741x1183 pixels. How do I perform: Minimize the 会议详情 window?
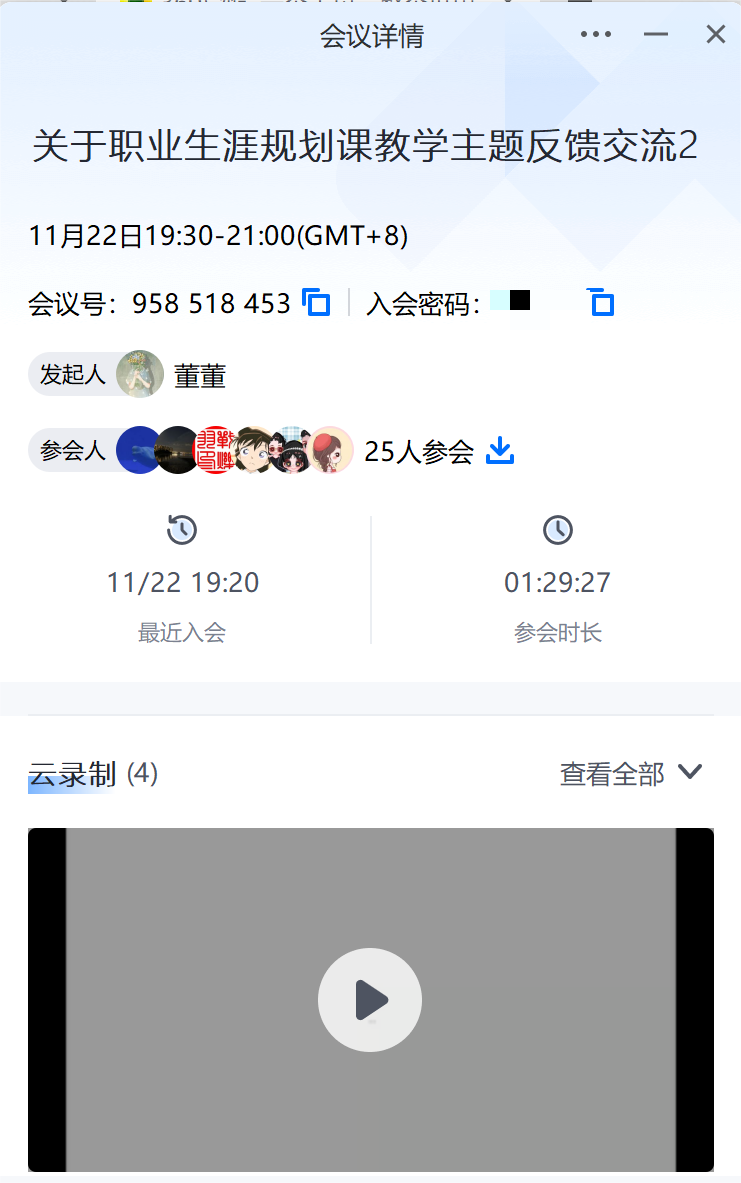click(x=656, y=34)
